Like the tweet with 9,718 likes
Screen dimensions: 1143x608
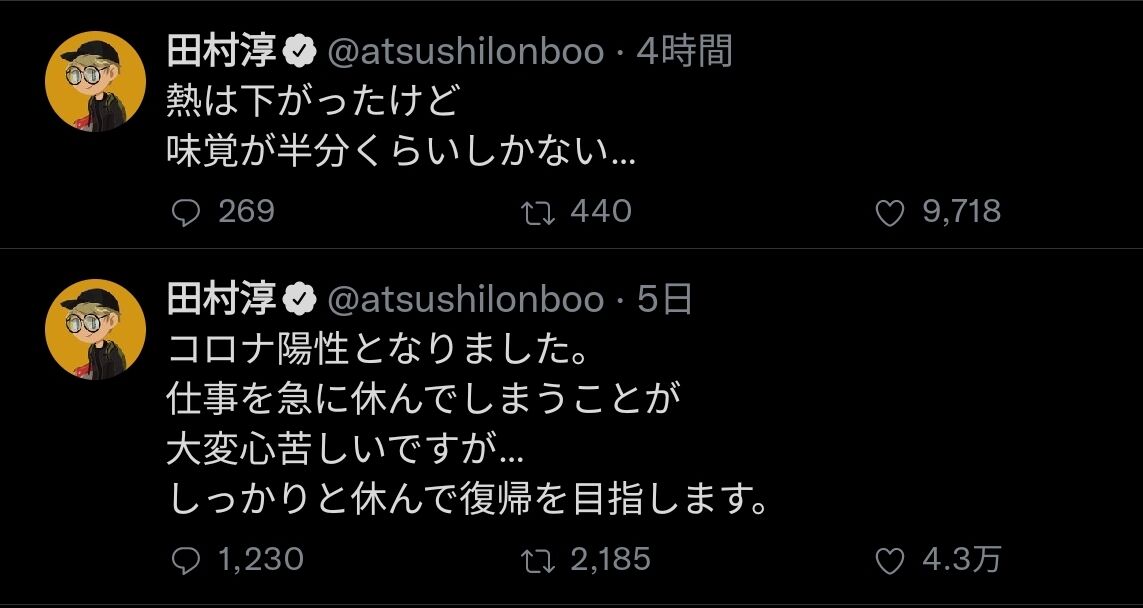pos(889,214)
